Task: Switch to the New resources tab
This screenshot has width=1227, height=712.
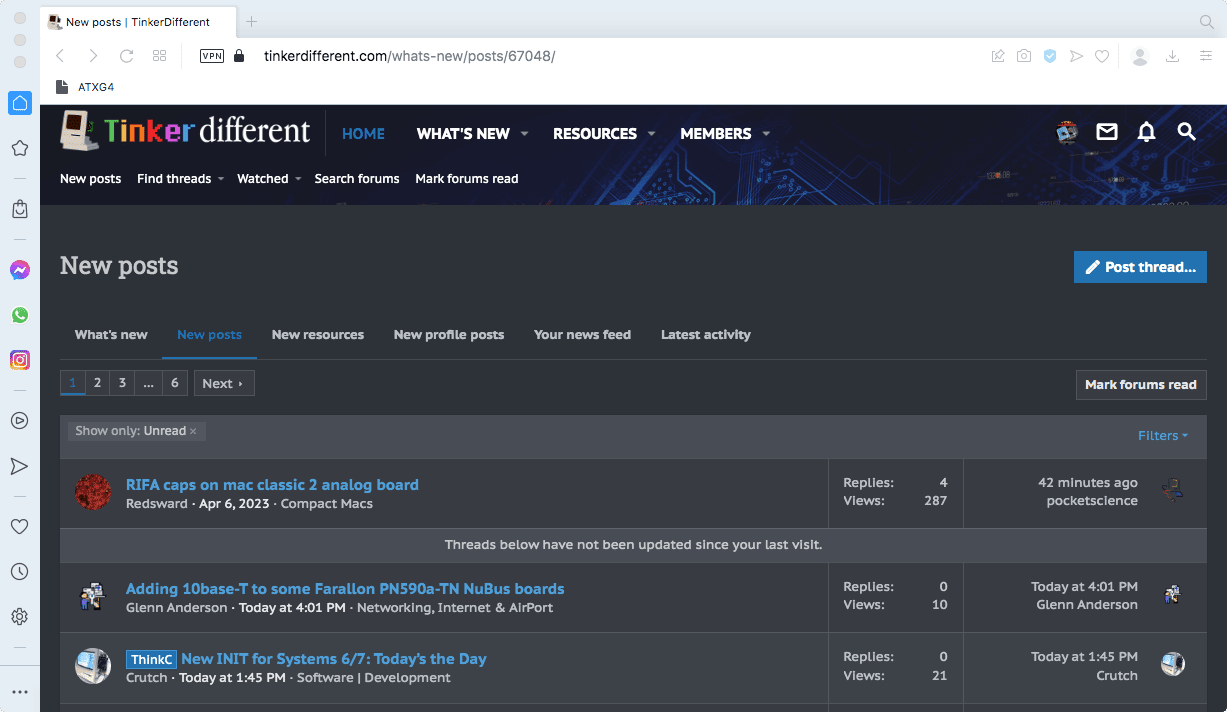Action: (318, 335)
